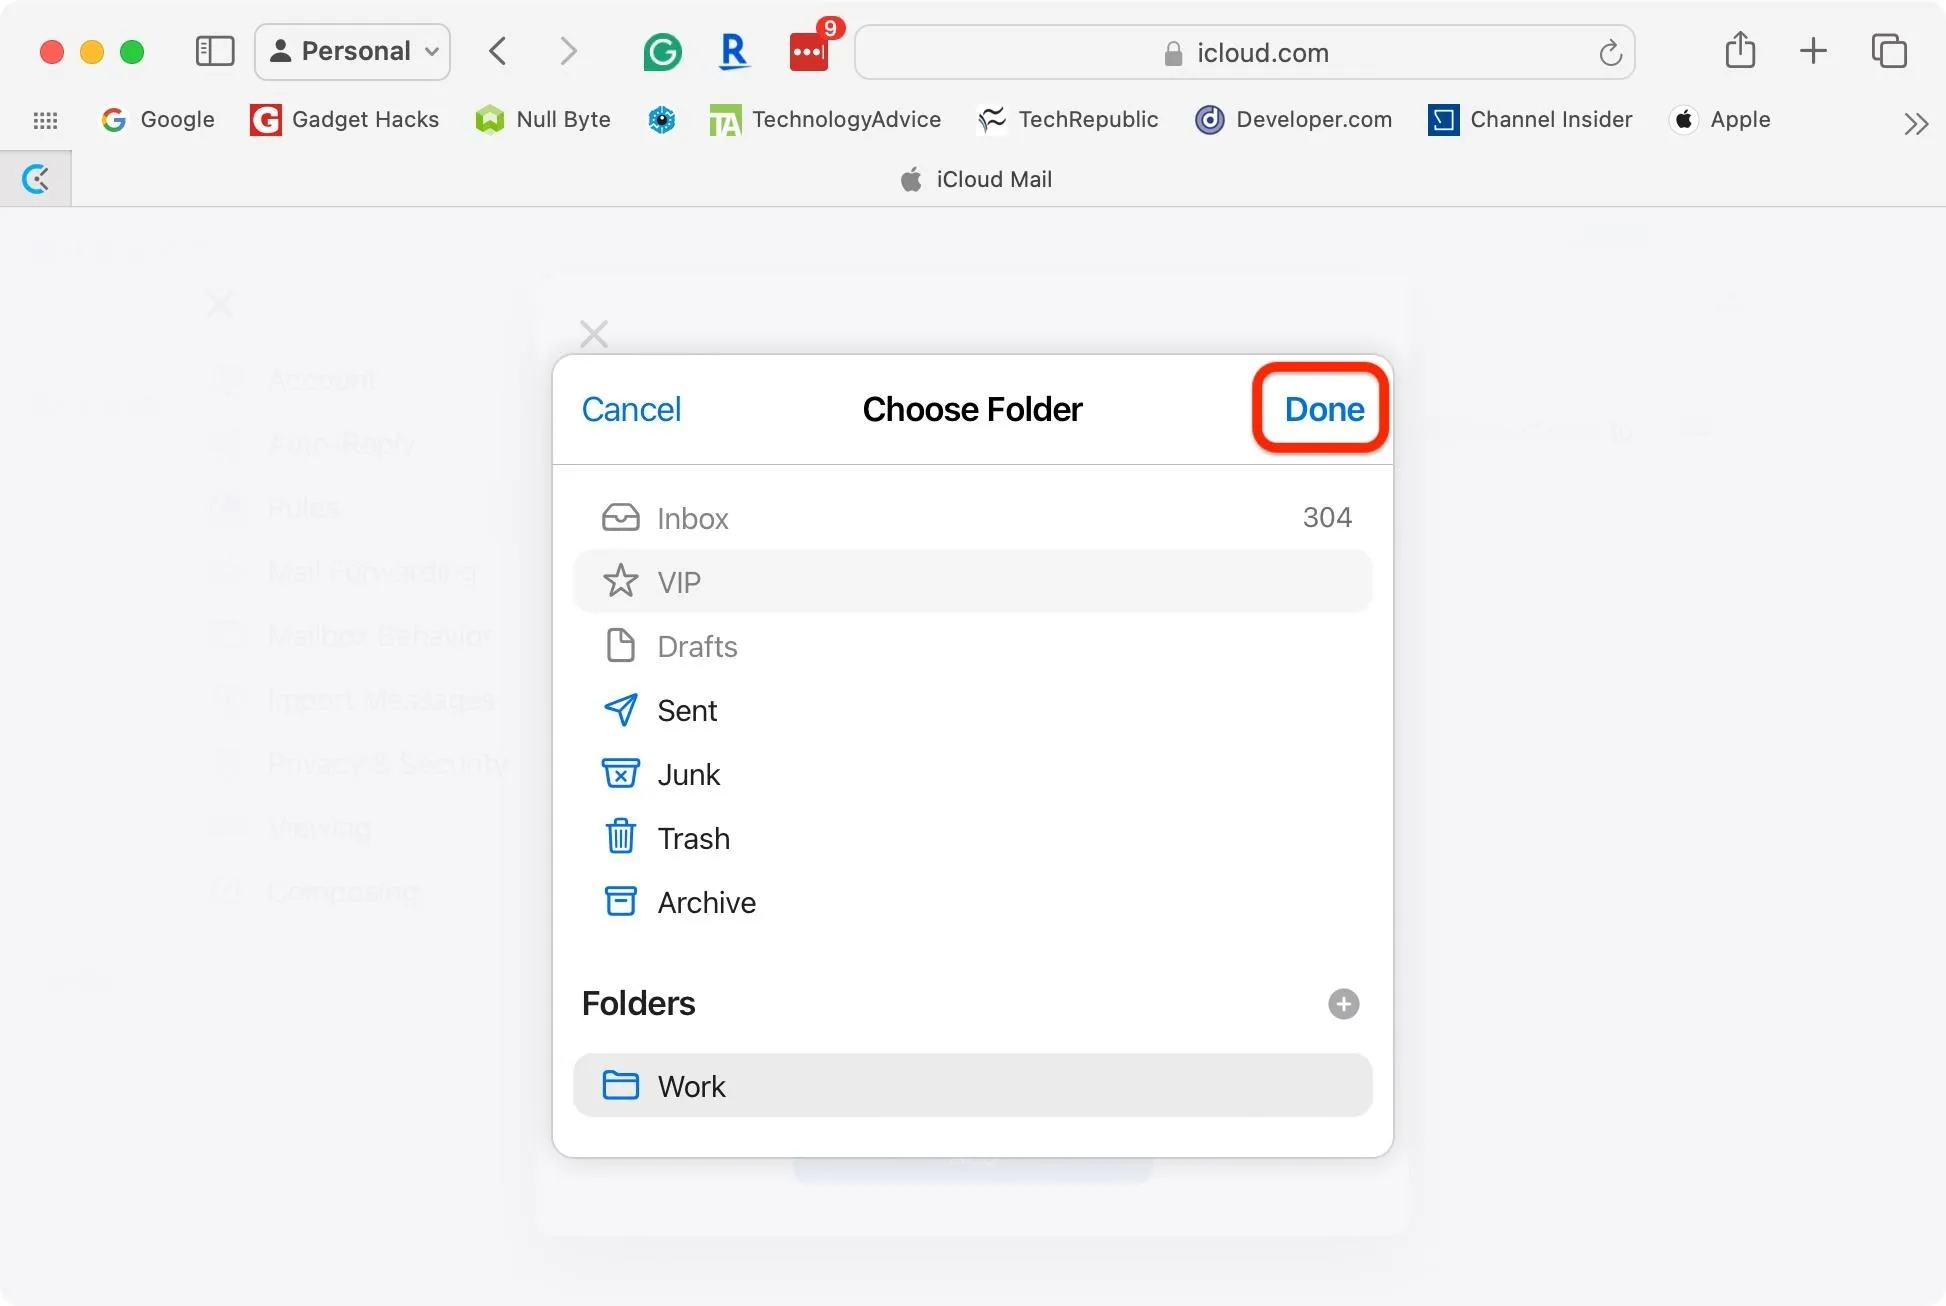Screen dimensions: 1946x1306
Task: Select the Work folder
Action: pyautogui.click(x=973, y=1085)
